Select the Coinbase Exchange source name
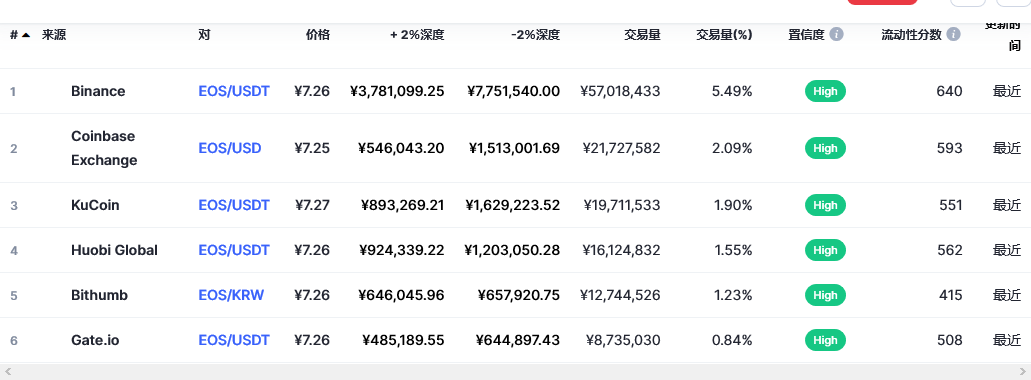The height and width of the screenshot is (380, 1031). coord(104,148)
